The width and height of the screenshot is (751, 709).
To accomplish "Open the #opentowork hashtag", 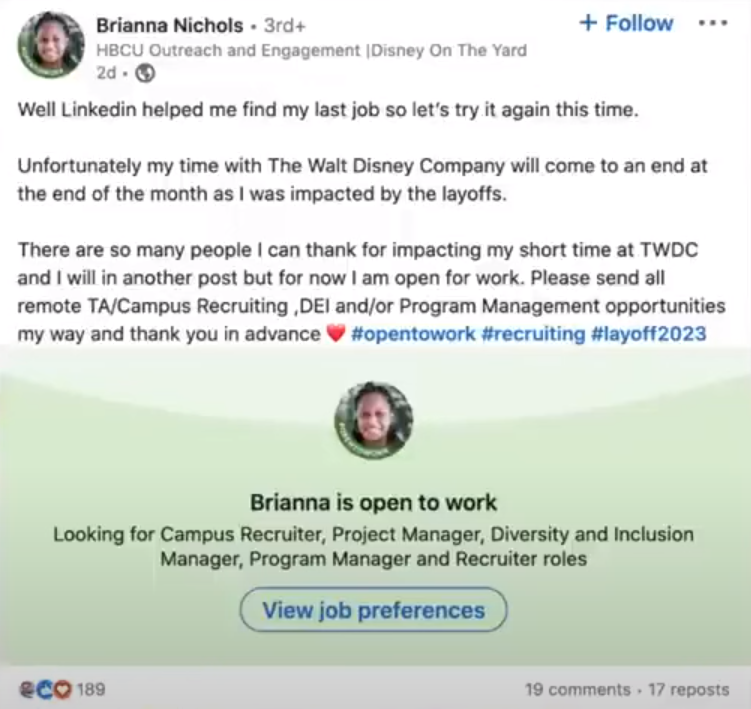I will tap(413, 333).
